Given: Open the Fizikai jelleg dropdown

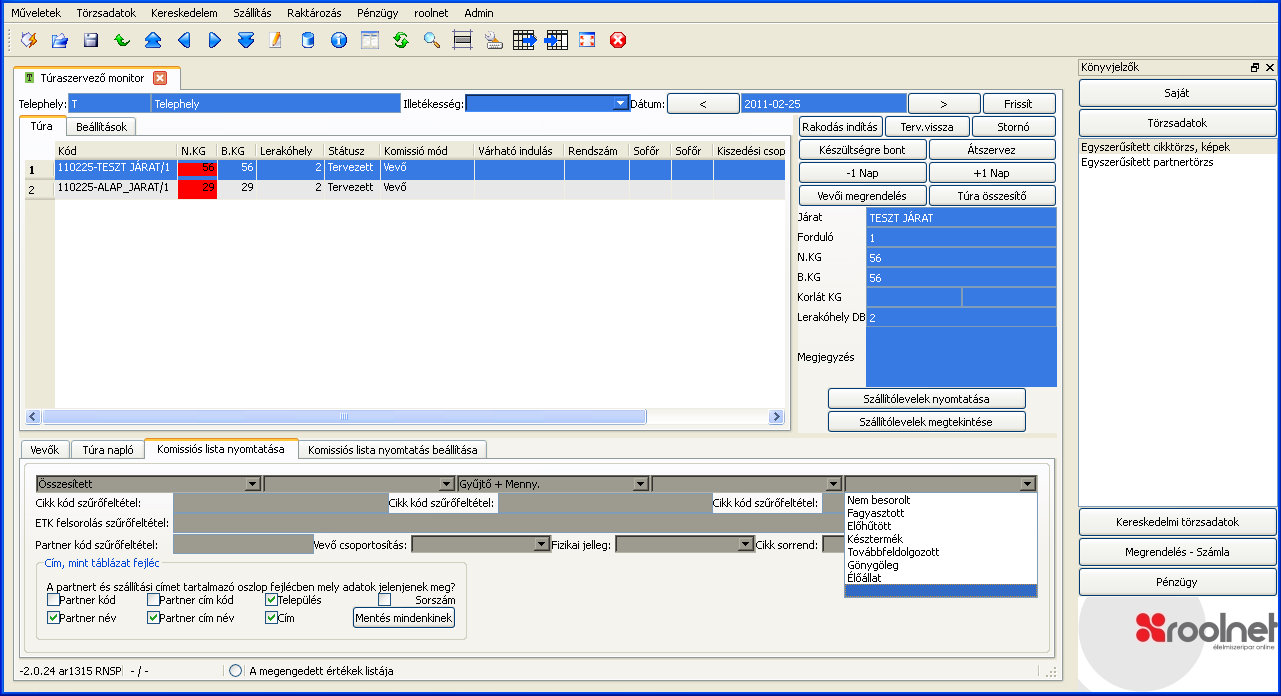Looking at the screenshot, I should tap(745, 545).
